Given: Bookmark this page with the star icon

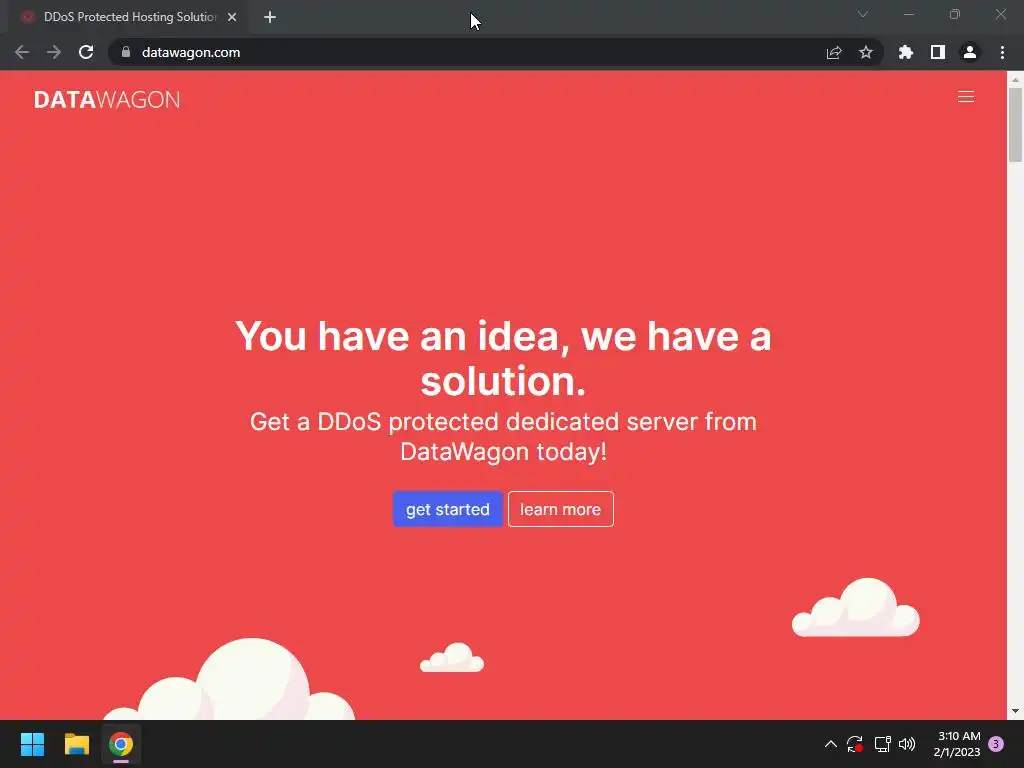Looking at the screenshot, I should [x=866, y=52].
